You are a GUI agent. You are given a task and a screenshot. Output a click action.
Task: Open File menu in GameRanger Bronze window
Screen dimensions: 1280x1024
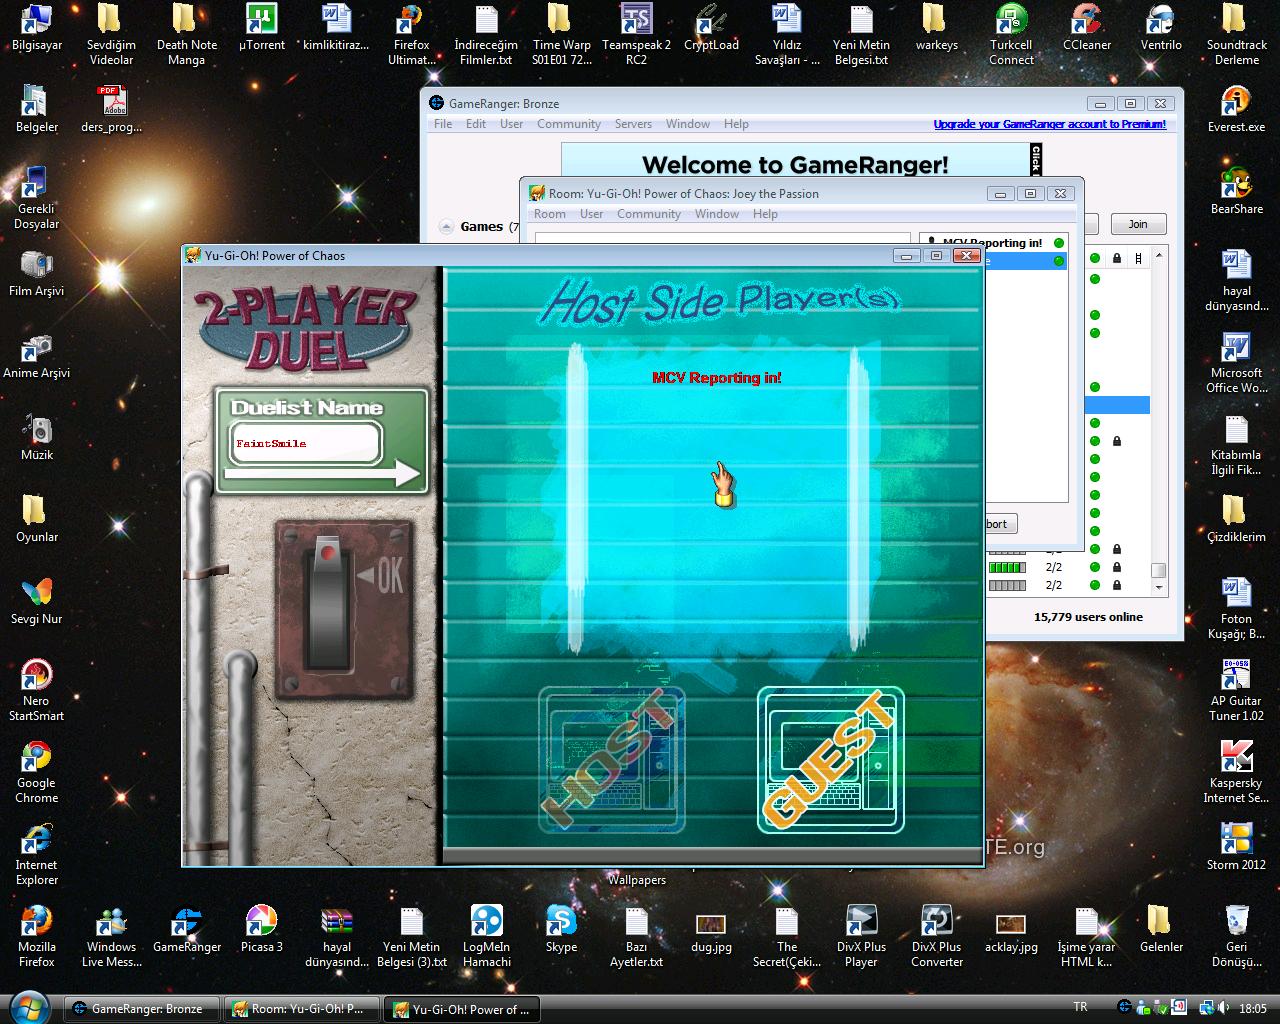pos(443,124)
